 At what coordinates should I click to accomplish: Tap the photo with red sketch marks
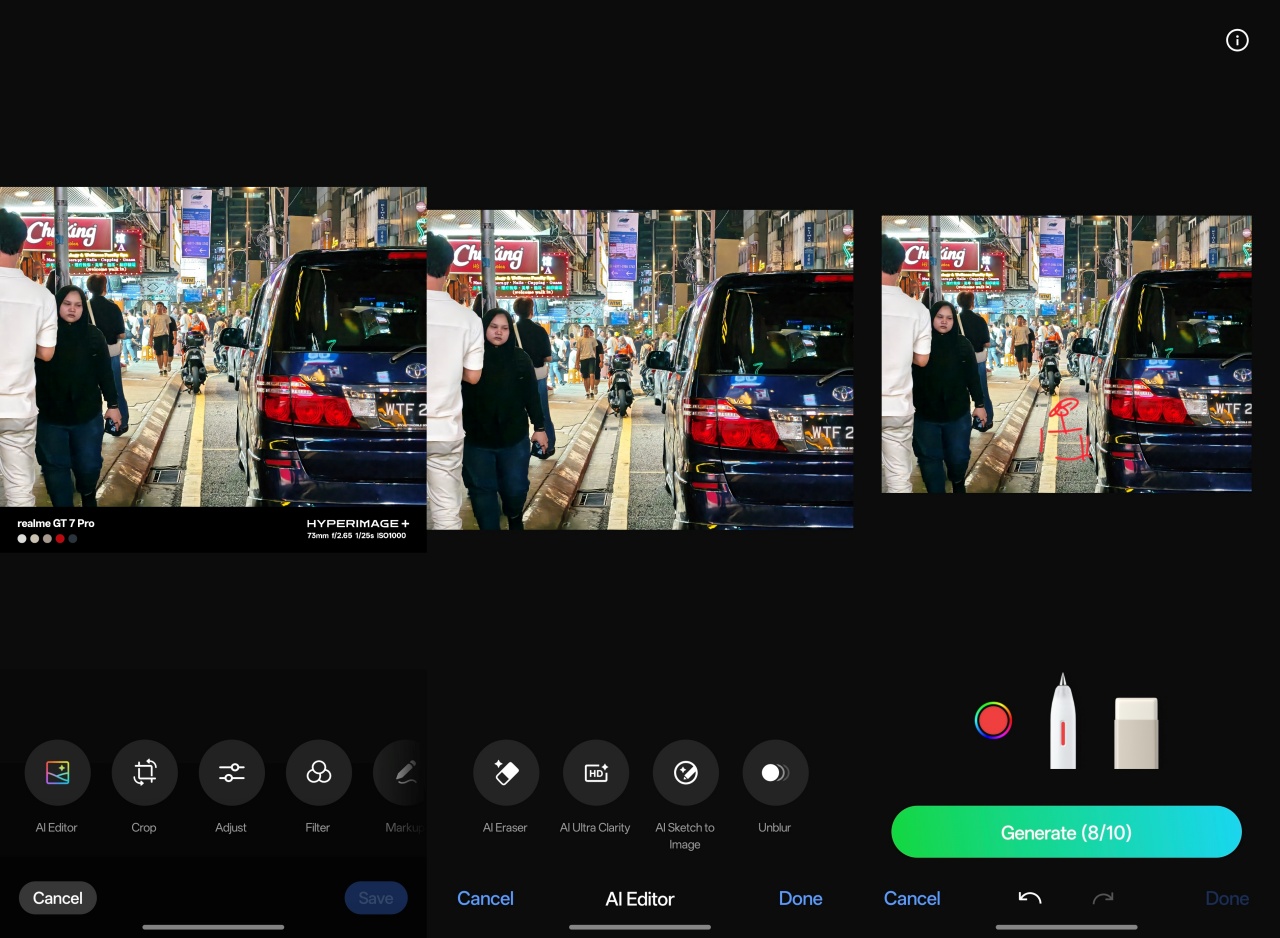[1066, 354]
